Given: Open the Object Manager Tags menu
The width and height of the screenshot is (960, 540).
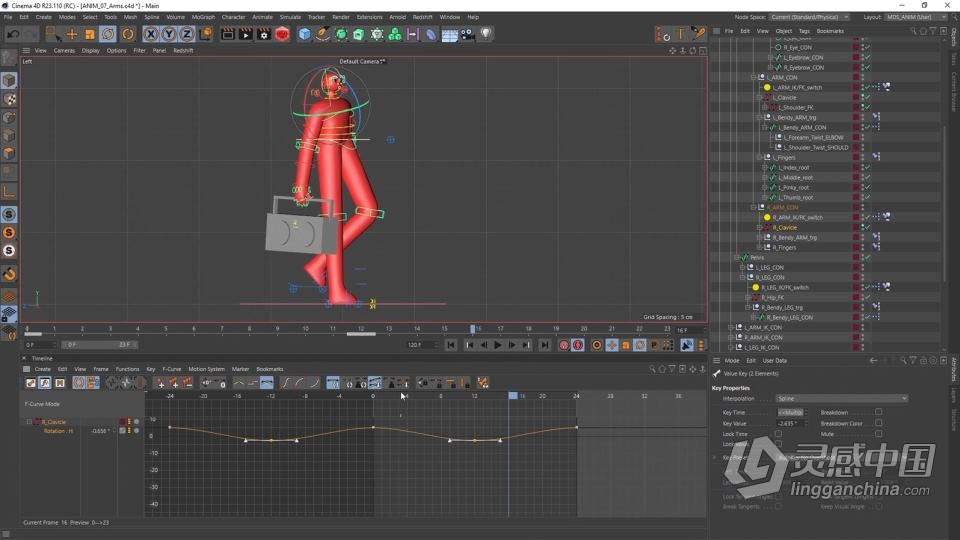Looking at the screenshot, I should (804, 31).
